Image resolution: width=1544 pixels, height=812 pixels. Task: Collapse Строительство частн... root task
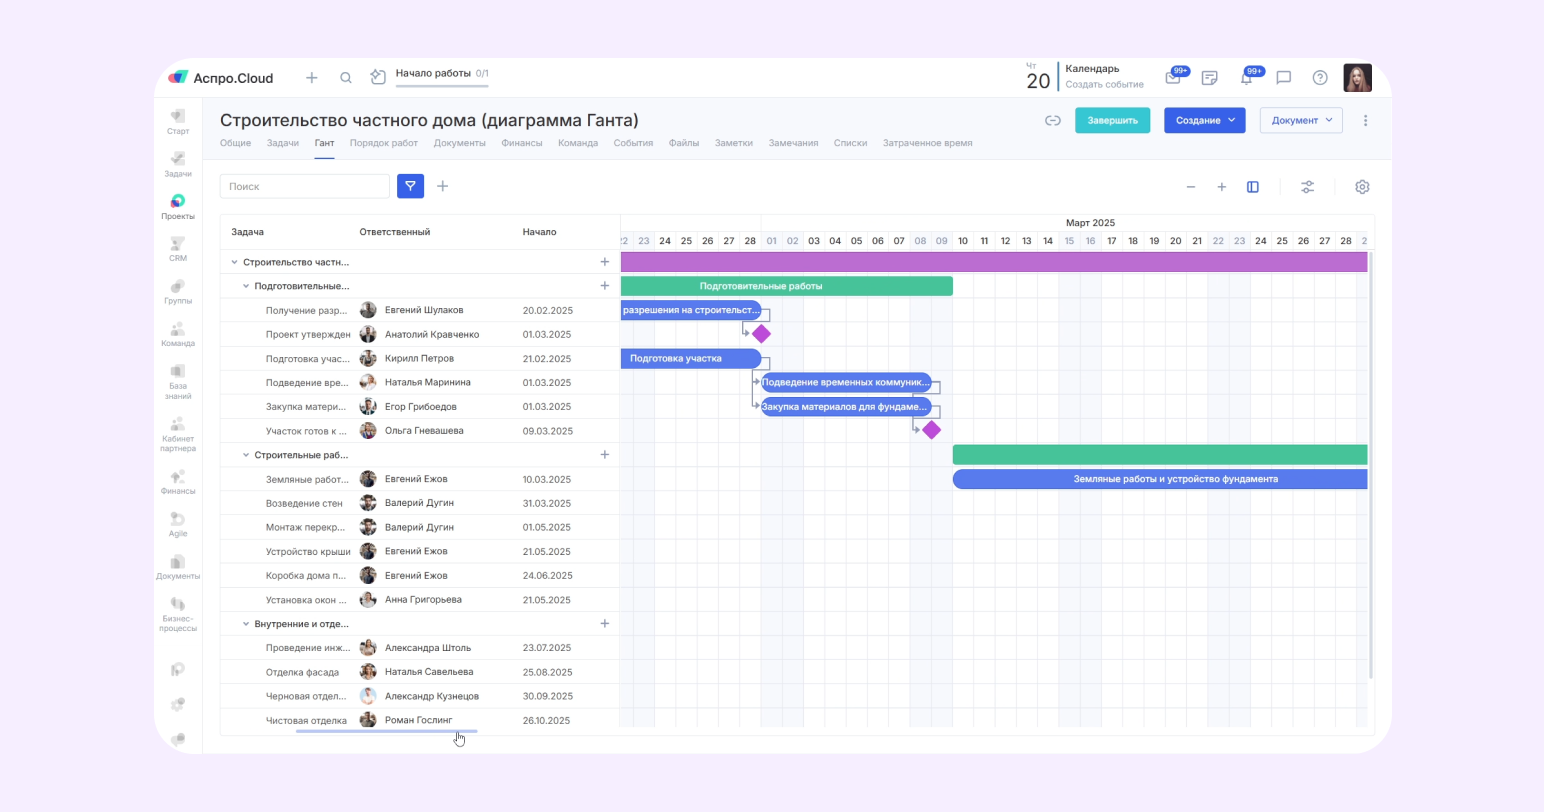coord(235,262)
